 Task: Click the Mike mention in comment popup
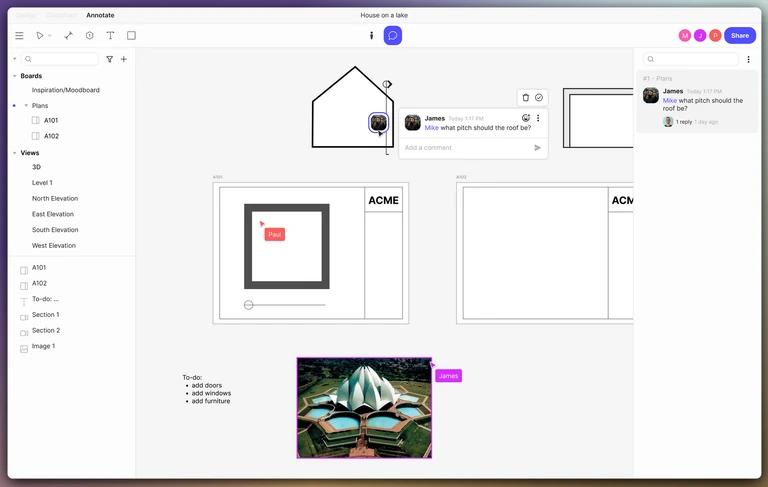(432, 128)
